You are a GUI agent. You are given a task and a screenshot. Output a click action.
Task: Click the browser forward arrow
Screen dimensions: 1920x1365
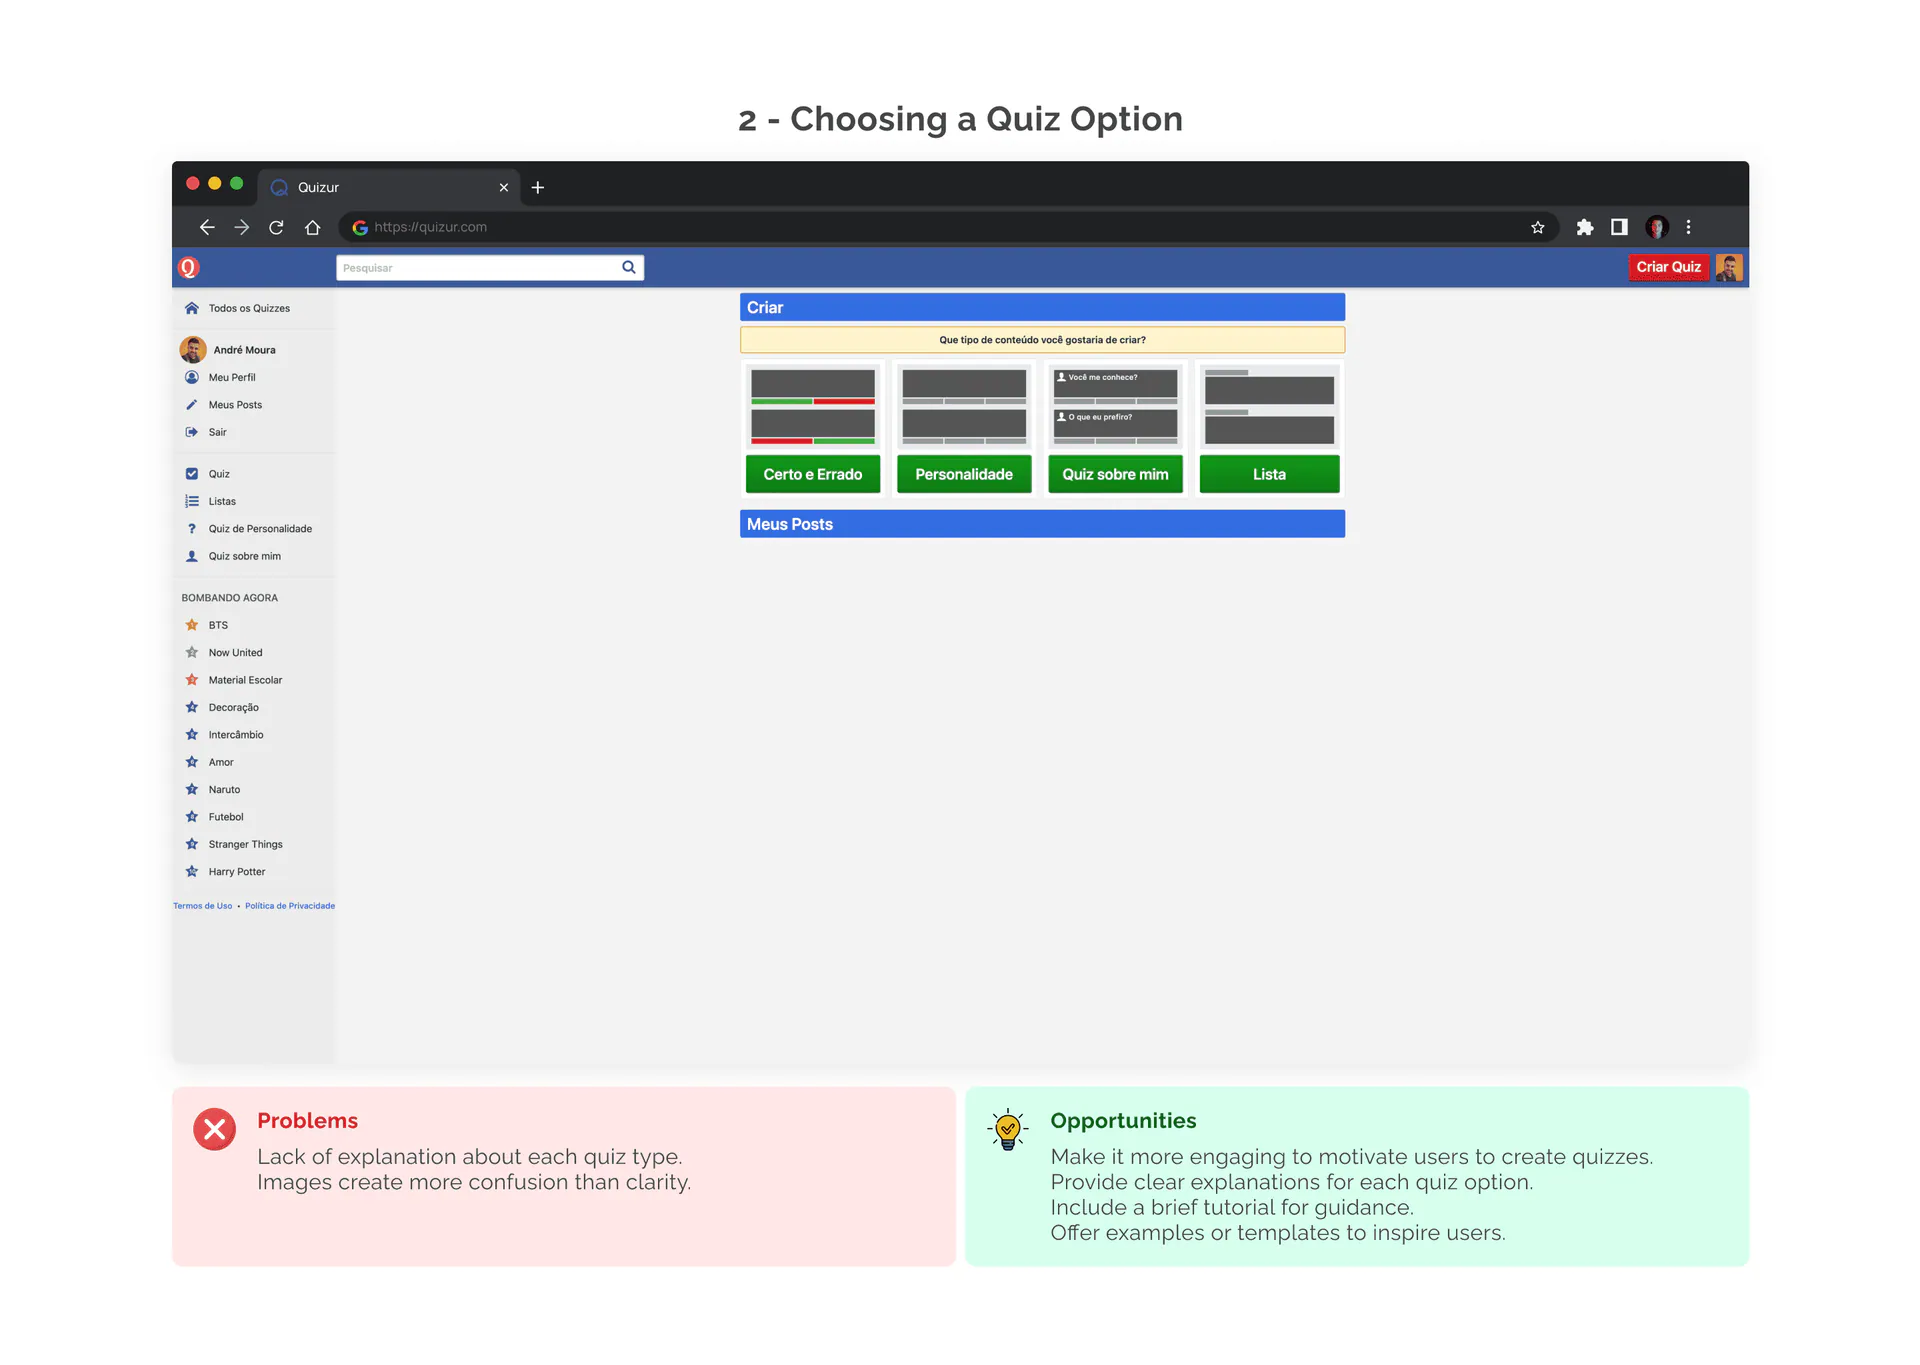pos(242,227)
